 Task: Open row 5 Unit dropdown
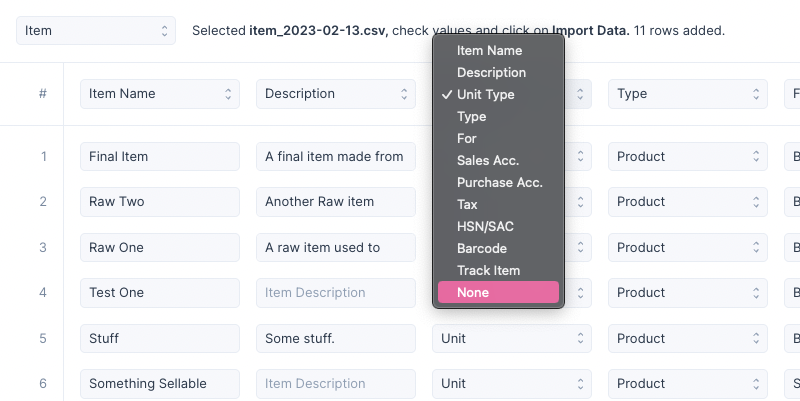[x=512, y=338]
